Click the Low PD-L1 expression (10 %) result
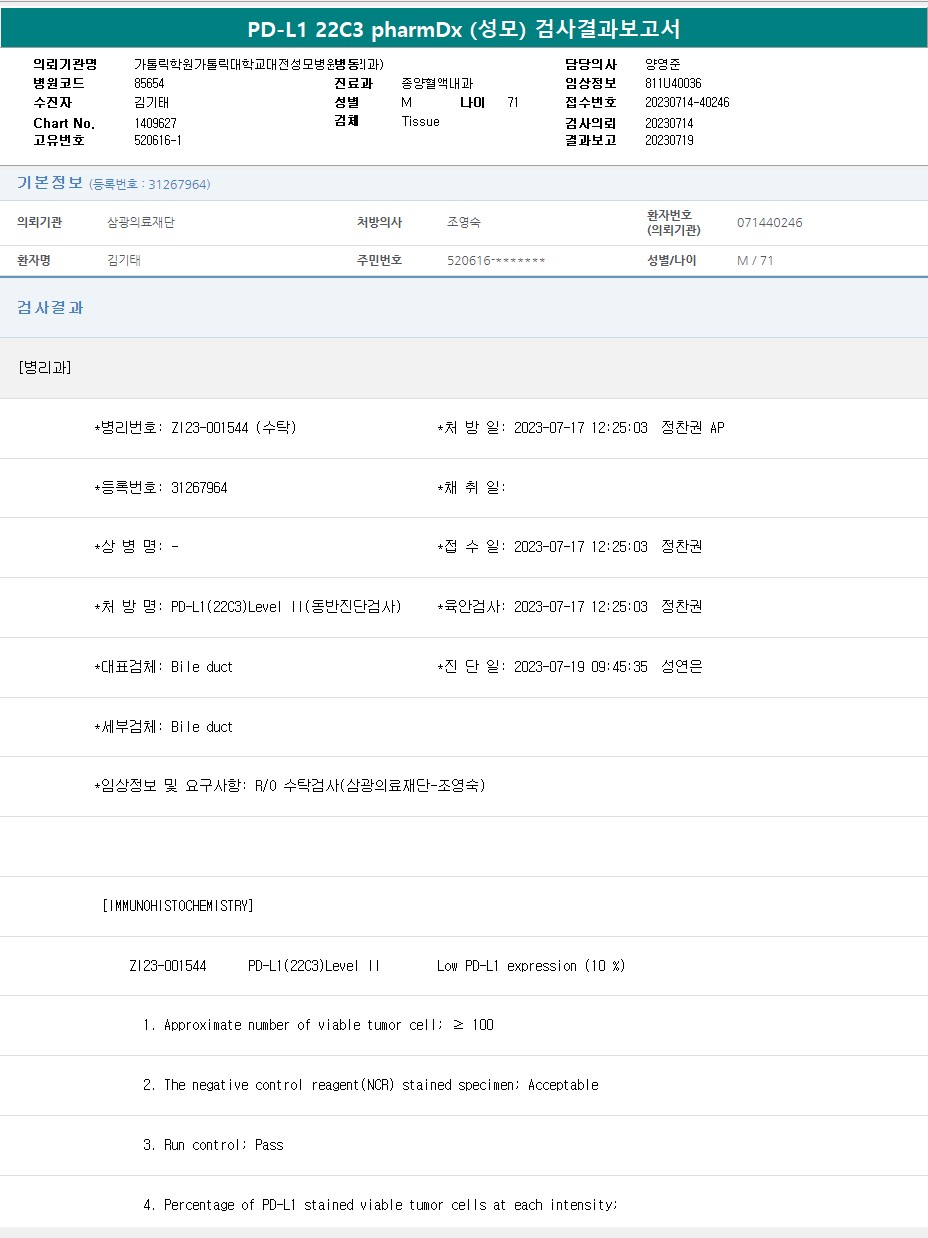 [530, 966]
